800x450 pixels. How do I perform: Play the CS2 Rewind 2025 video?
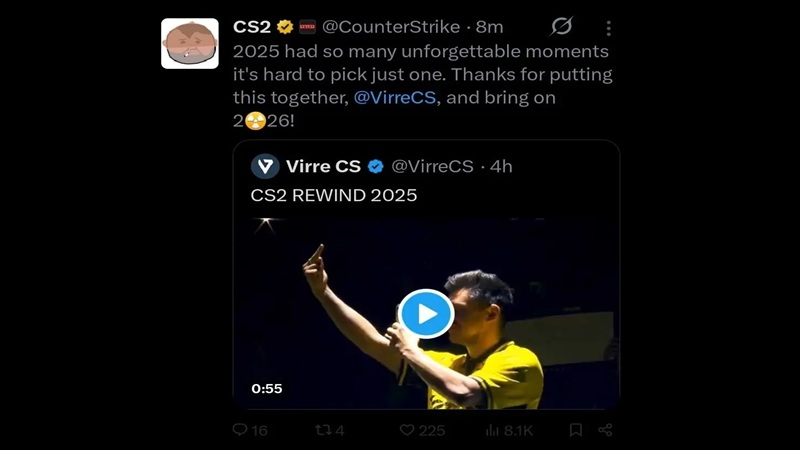point(426,314)
